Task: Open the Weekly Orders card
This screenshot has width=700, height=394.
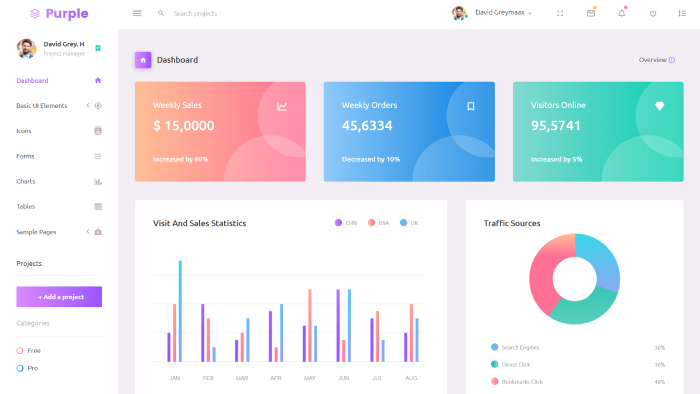Action: [409, 132]
